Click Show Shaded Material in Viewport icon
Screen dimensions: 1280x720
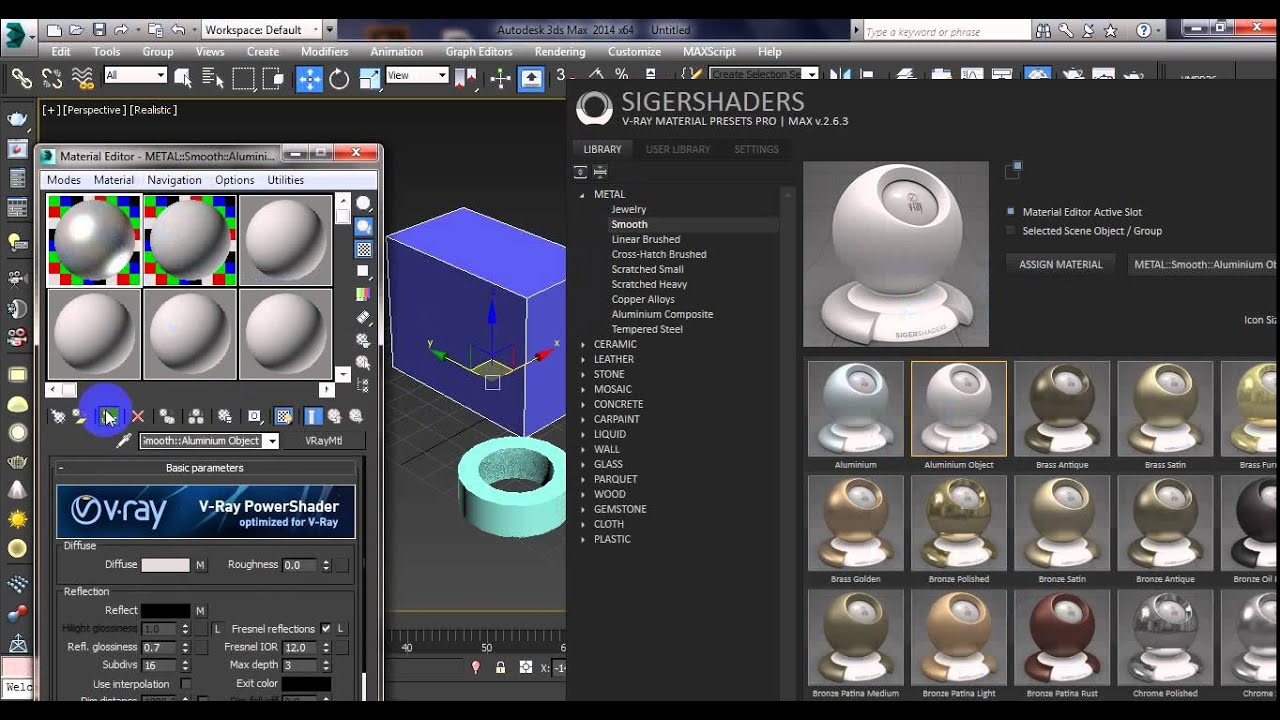[284, 416]
